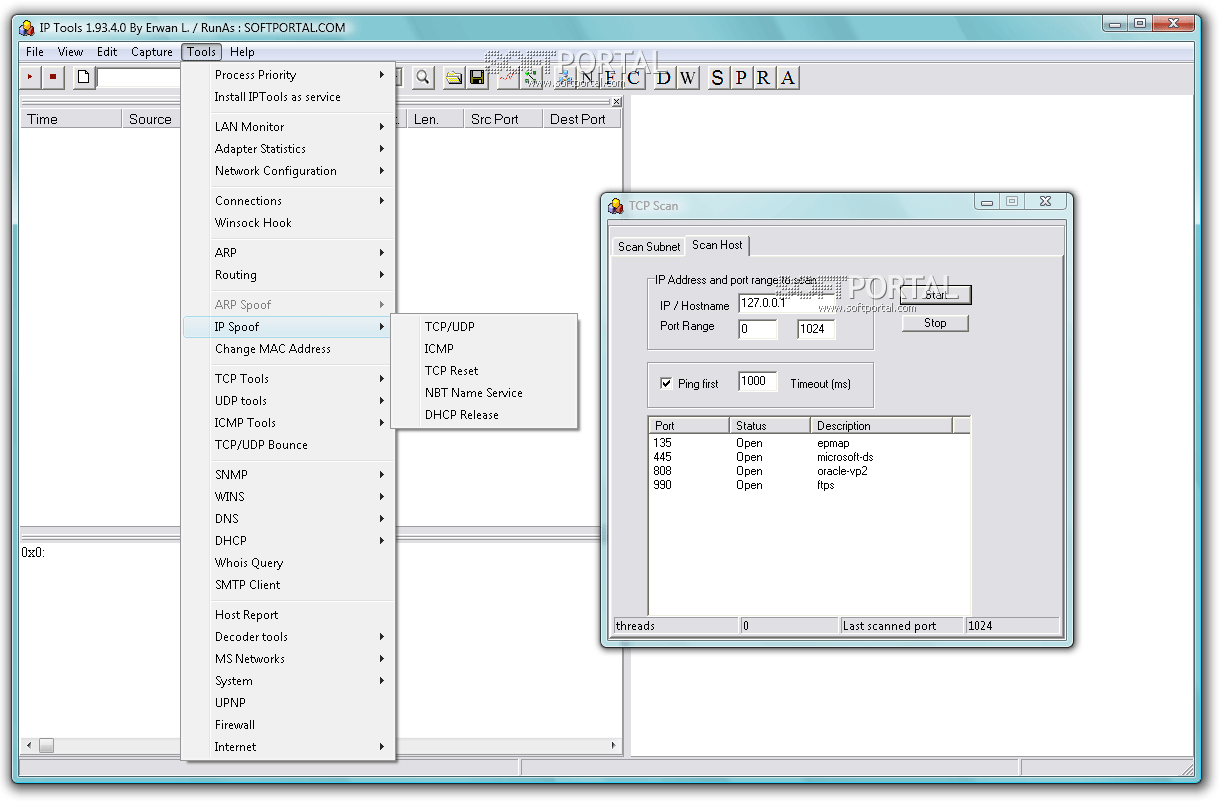Stop capture with the red square icon

pos(53,77)
